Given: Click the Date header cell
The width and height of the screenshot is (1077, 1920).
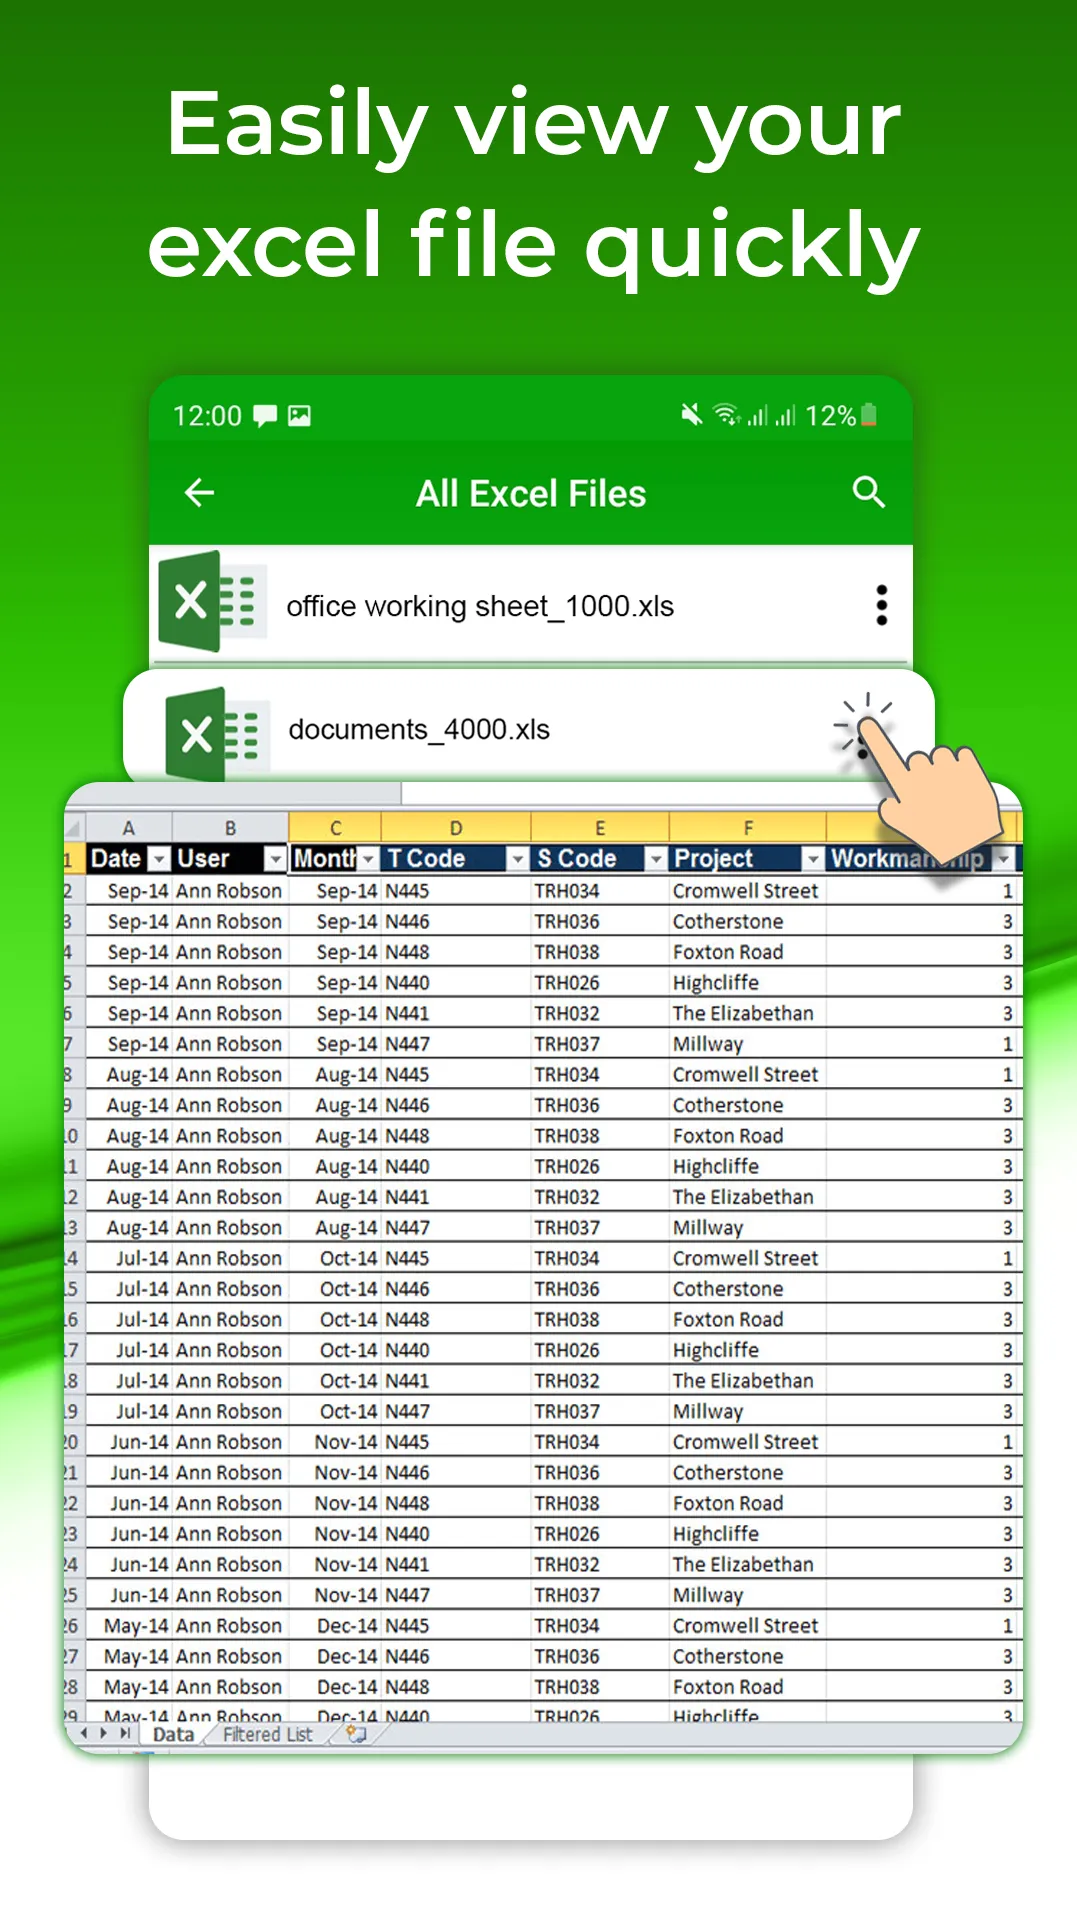Looking at the screenshot, I should click(x=129, y=859).
